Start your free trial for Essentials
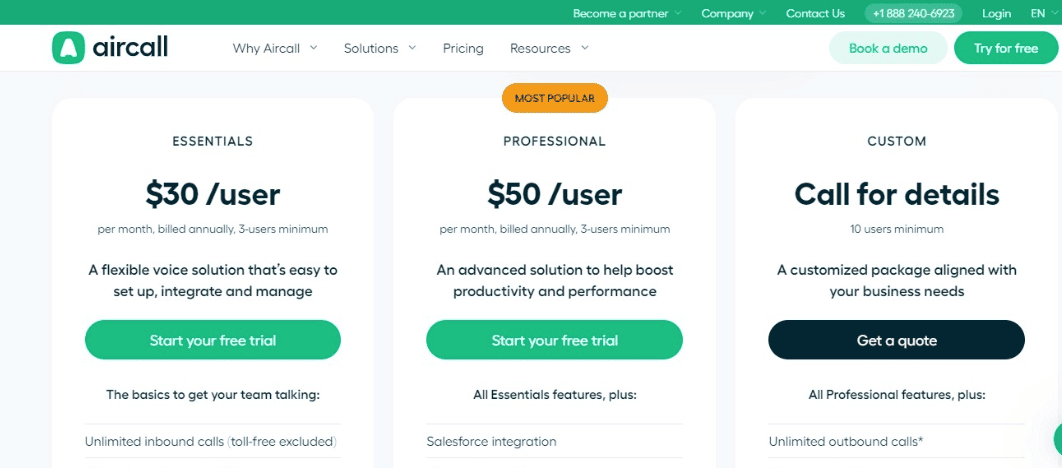Viewport: 1062px width, 468px height. tap(213, 340)
